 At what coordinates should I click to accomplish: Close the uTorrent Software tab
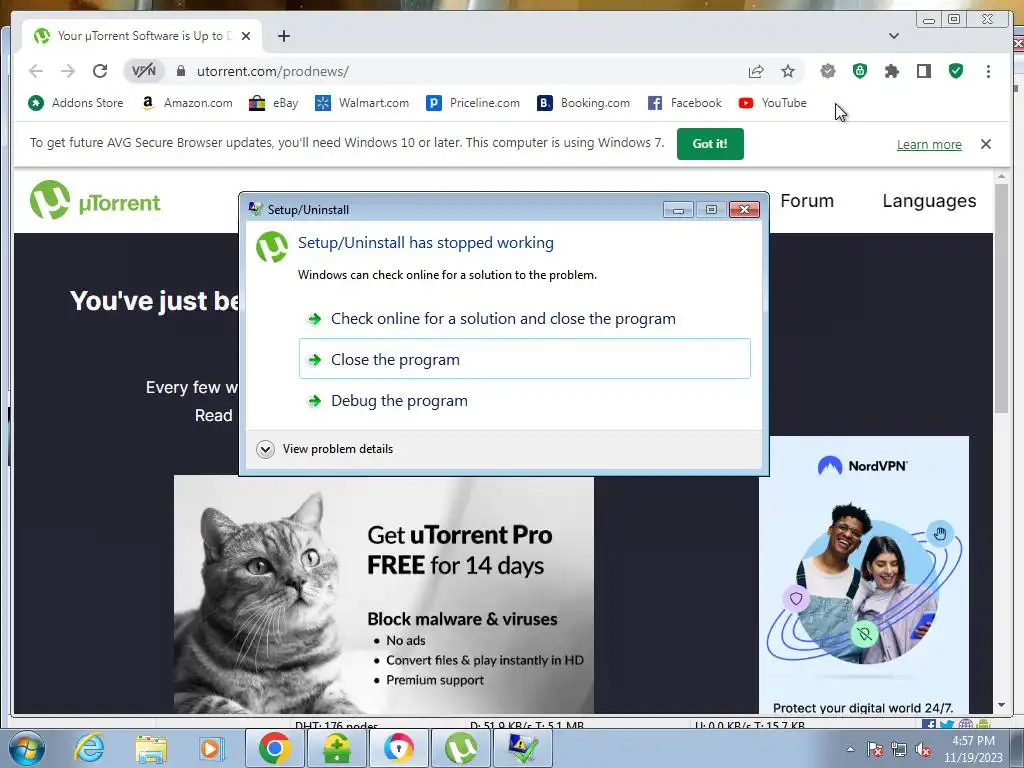point(246,36)
